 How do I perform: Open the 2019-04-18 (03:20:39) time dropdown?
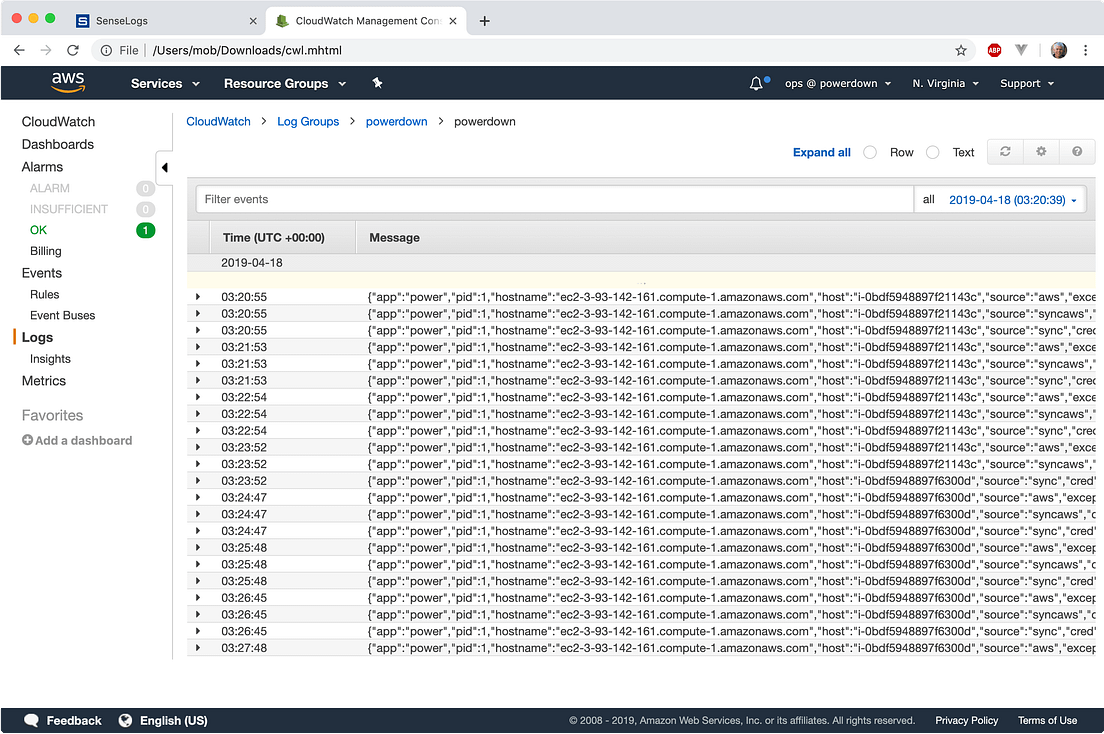(x=1012, y=200)
